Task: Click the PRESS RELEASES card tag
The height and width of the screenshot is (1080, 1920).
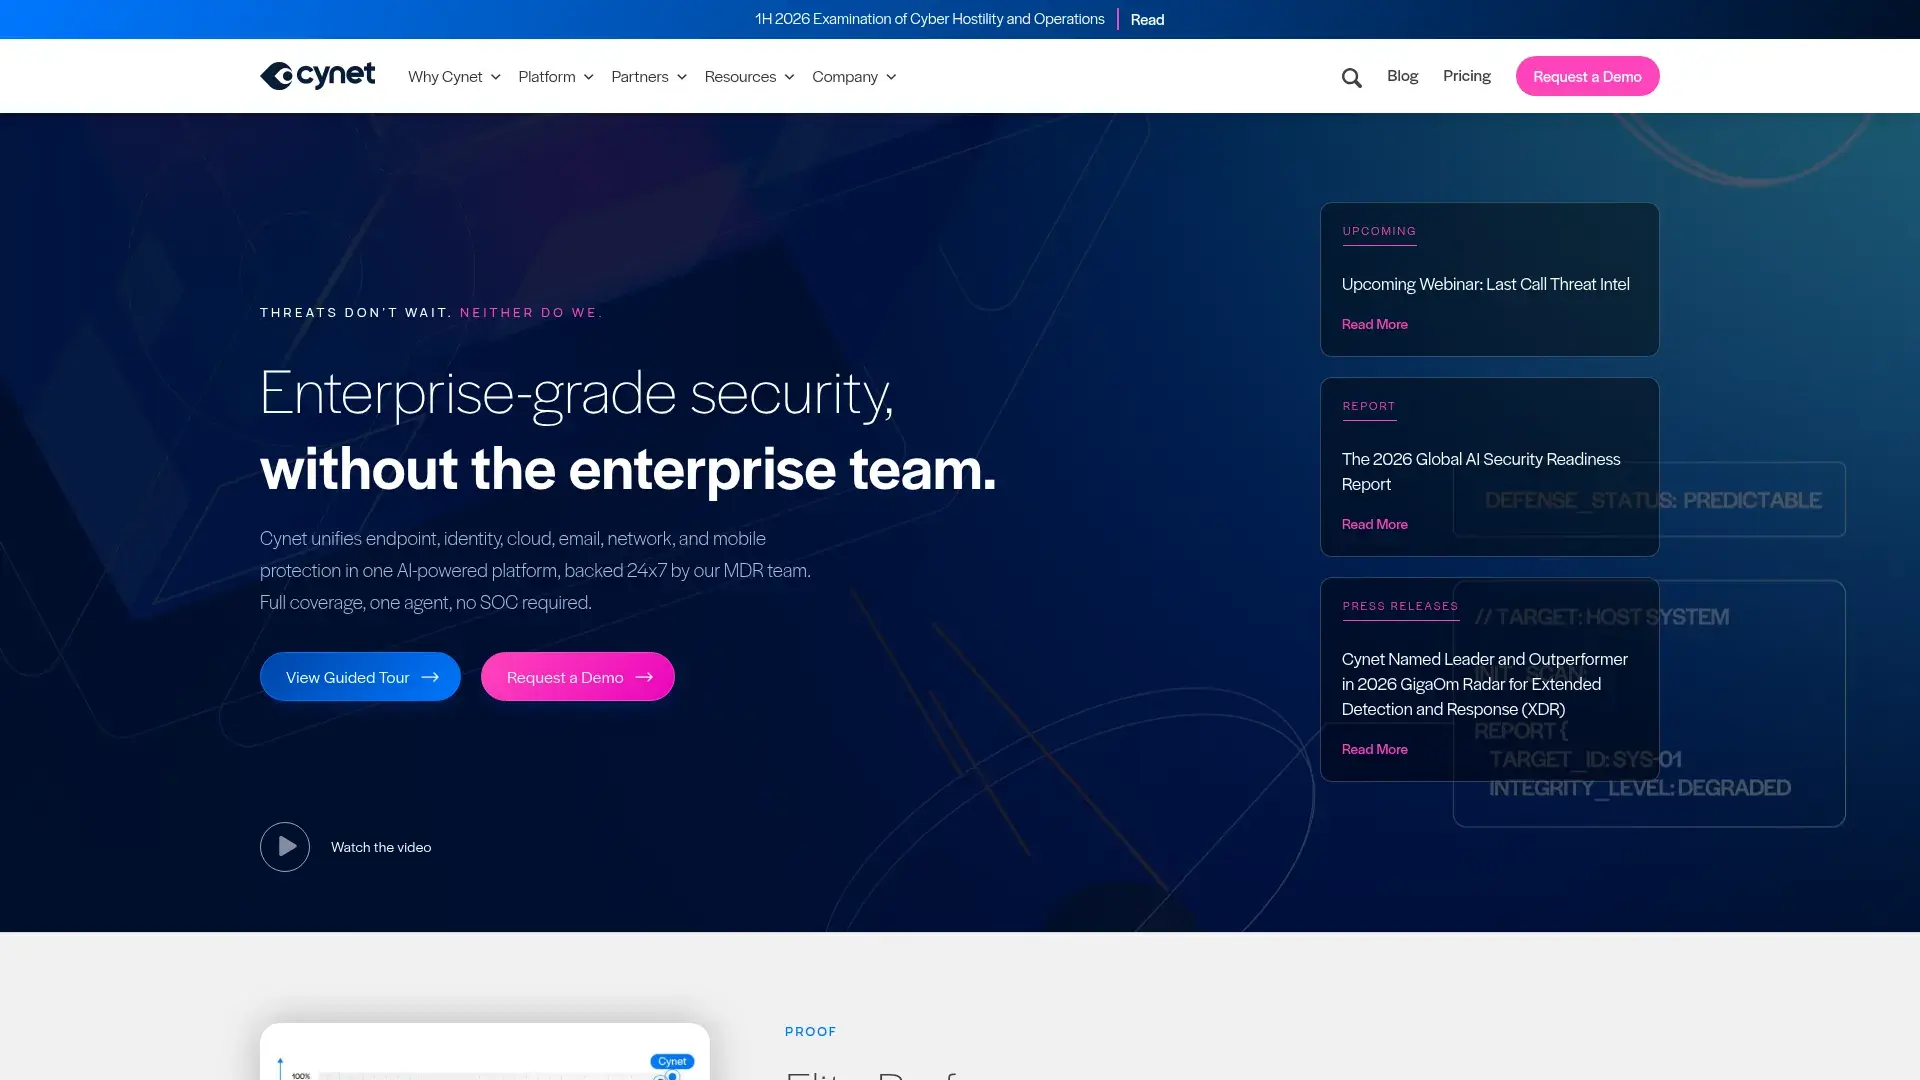Action: click(x=1400, y=606)
